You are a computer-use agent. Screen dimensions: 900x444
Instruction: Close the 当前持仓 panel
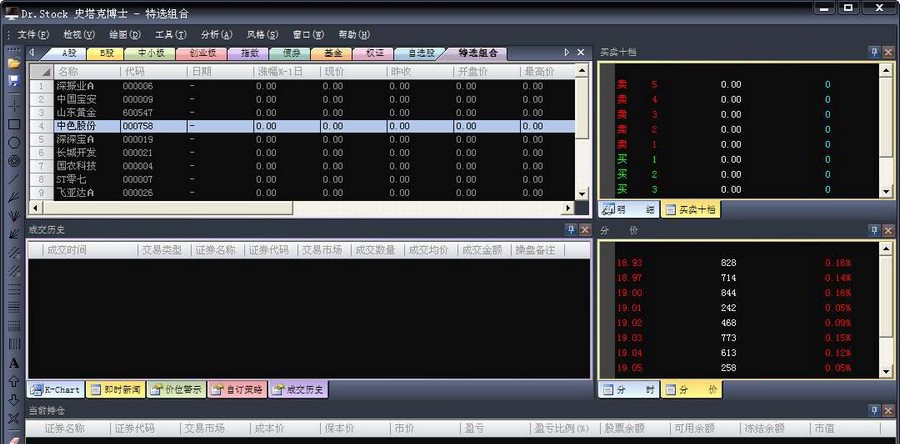coord(888,411)
